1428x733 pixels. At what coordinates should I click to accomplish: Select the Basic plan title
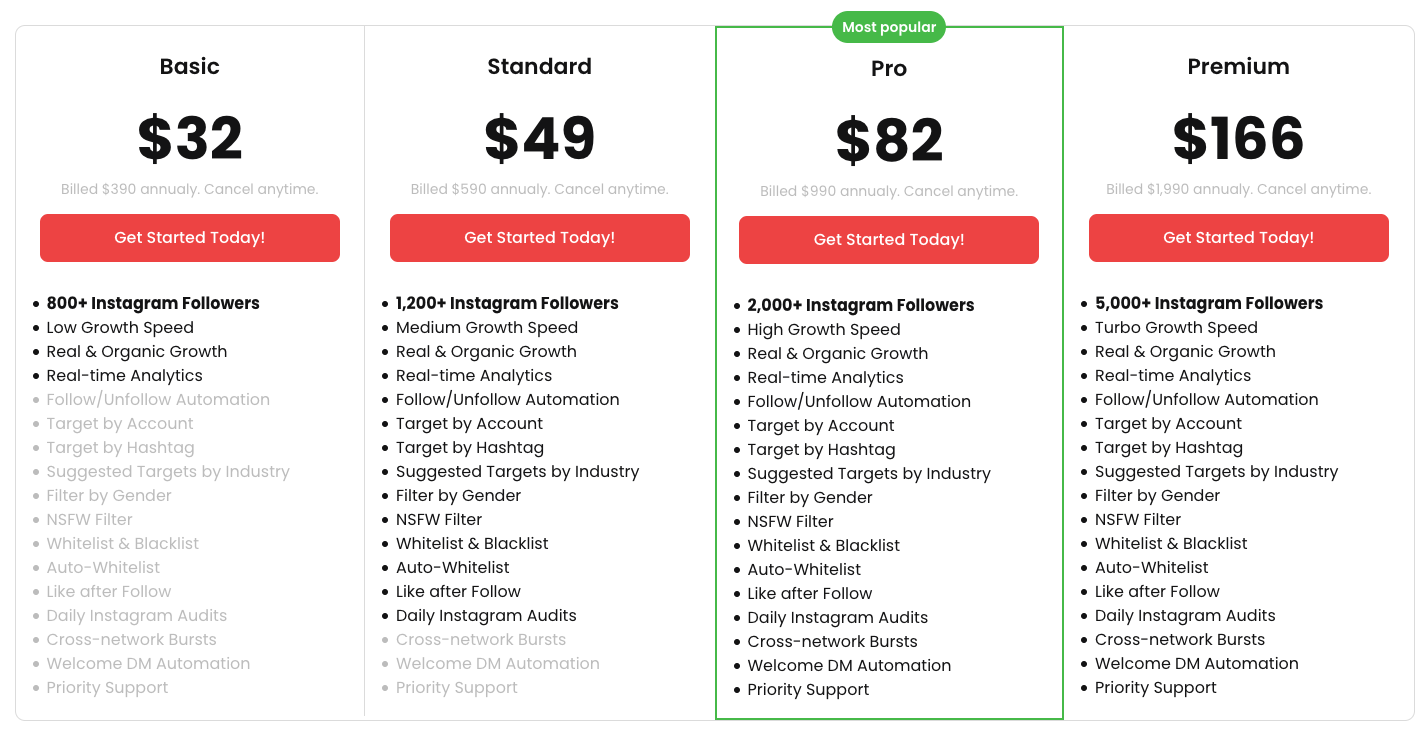(x=190, y=67)
